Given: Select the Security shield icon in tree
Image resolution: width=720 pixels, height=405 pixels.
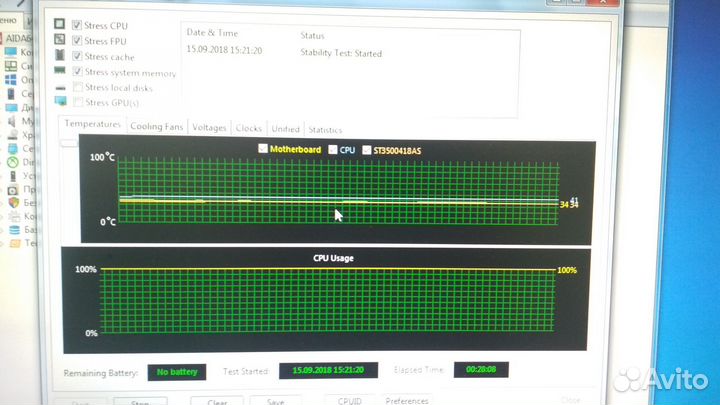Looking at the screenshot, I should (x=14, y=202).
